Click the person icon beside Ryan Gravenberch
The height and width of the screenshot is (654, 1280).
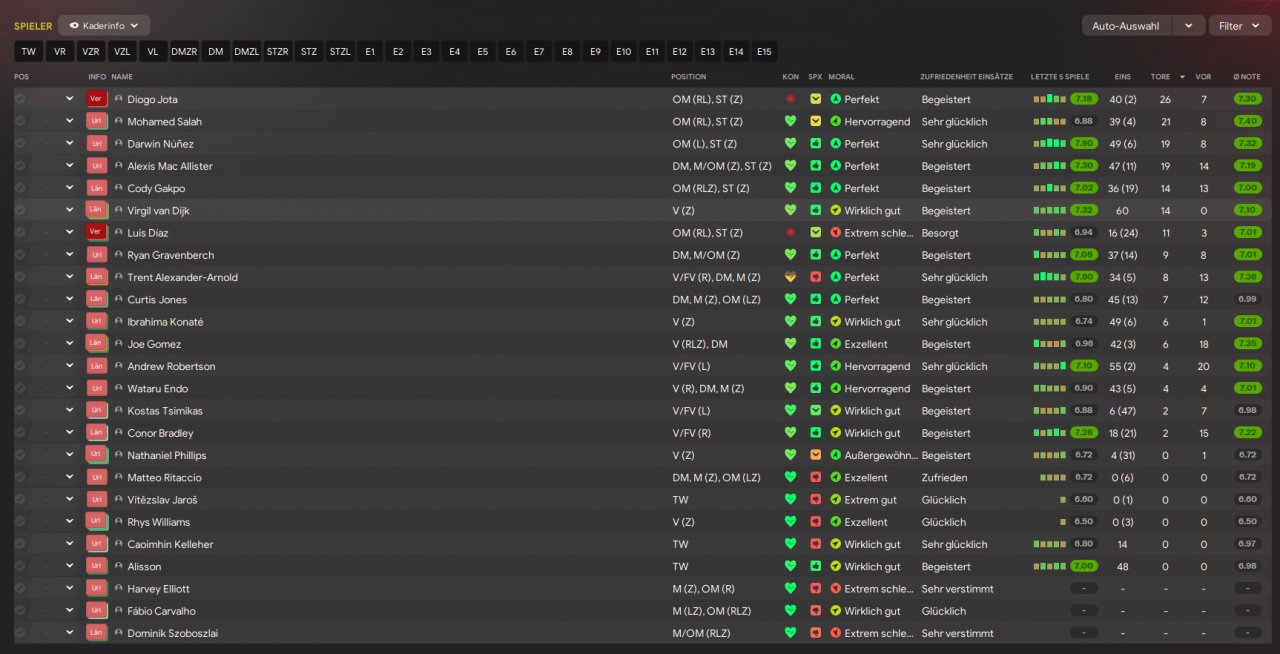[119, 255]
